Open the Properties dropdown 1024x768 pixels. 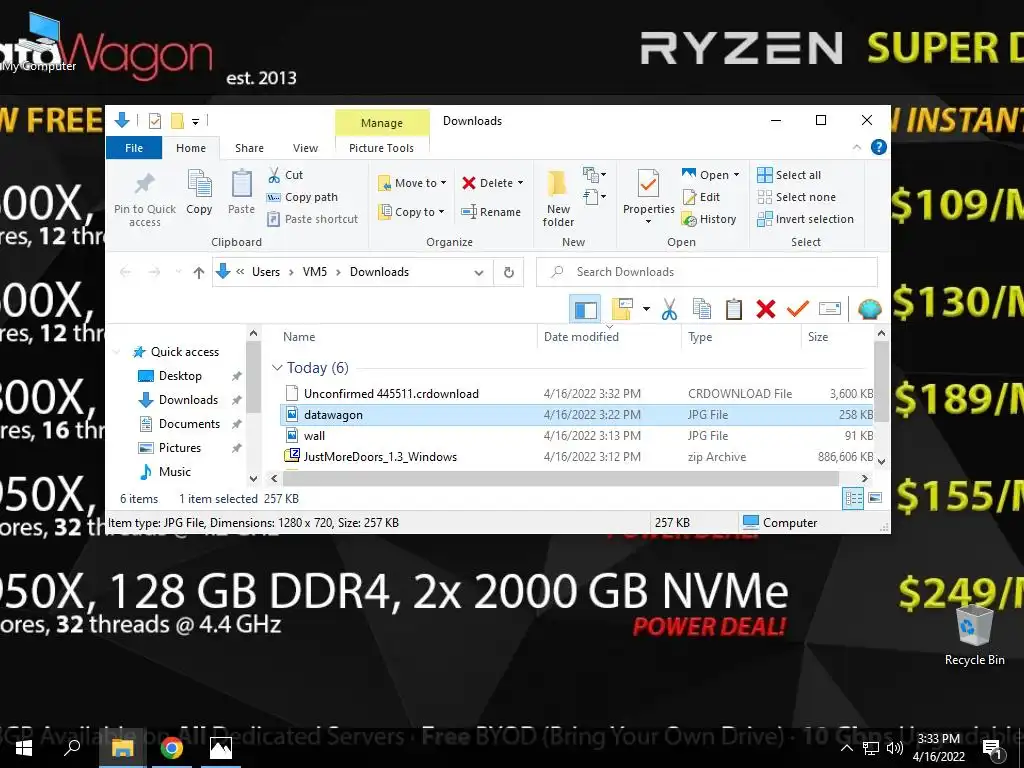click(x=648, y=221)
